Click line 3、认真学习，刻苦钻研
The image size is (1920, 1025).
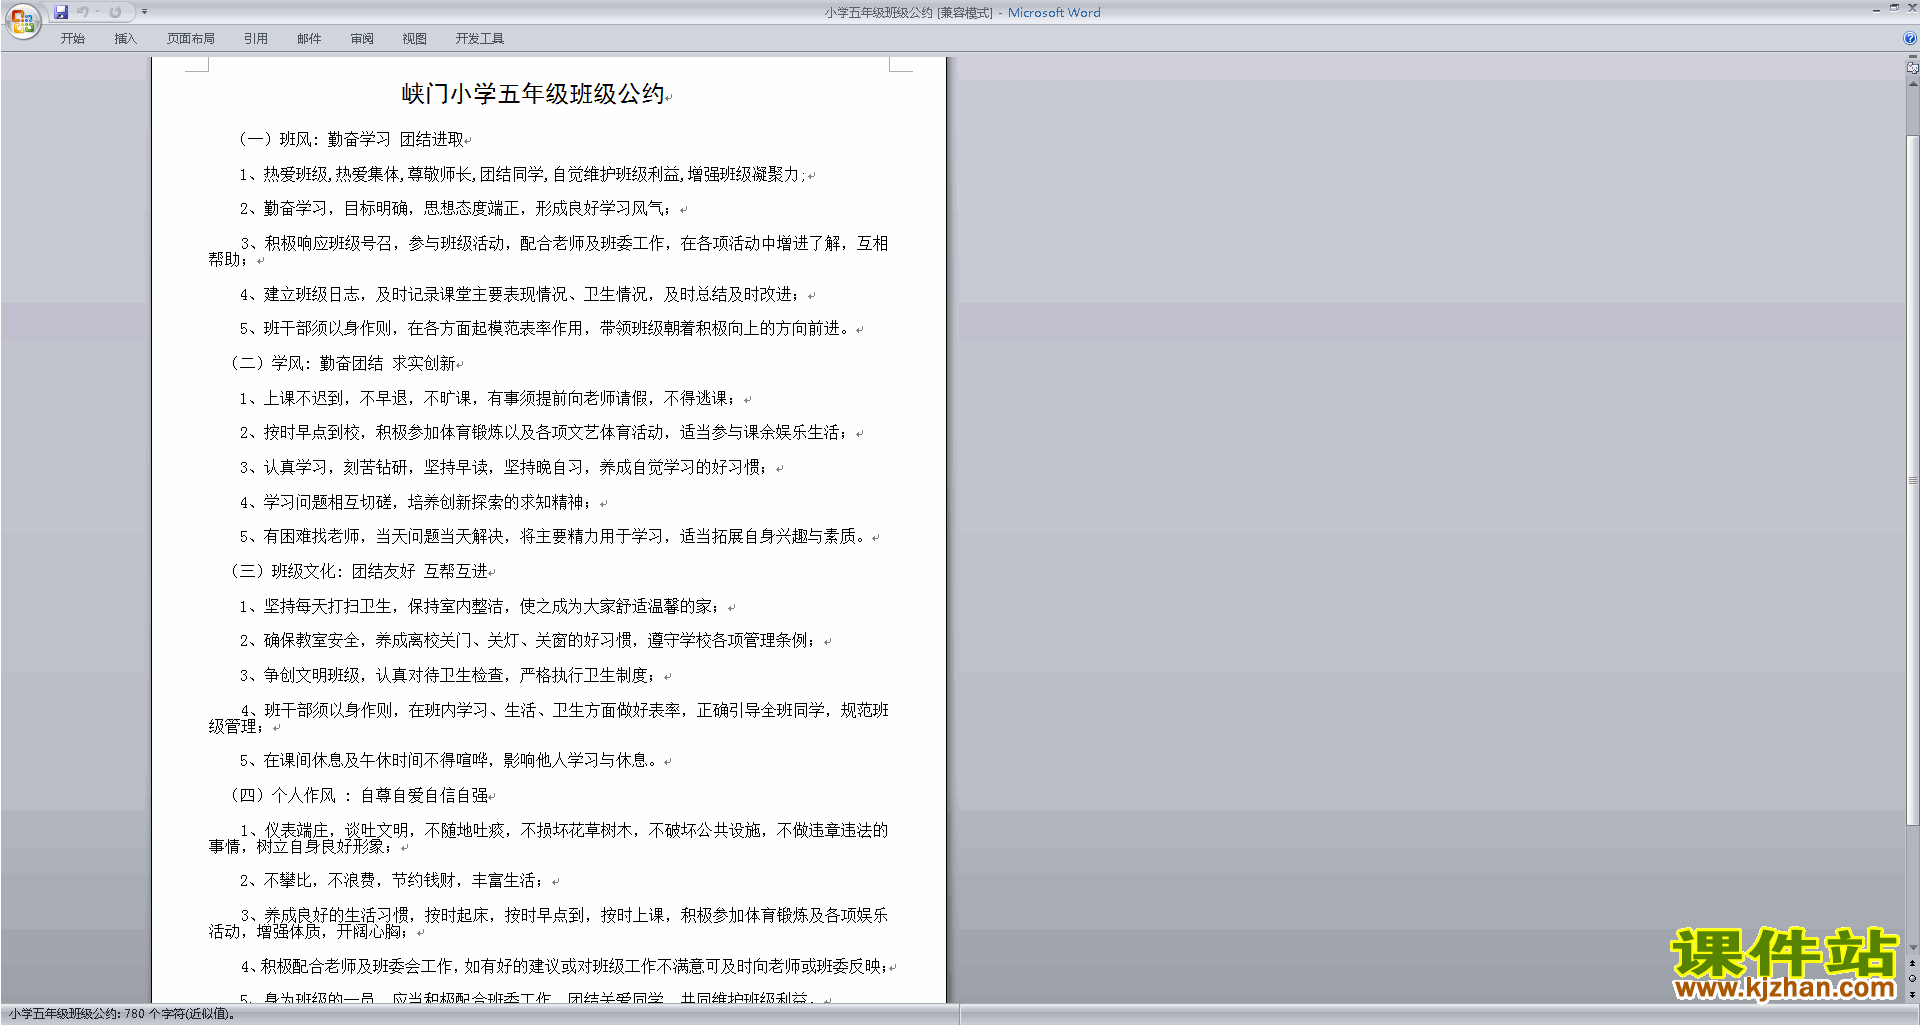(503, 468)
